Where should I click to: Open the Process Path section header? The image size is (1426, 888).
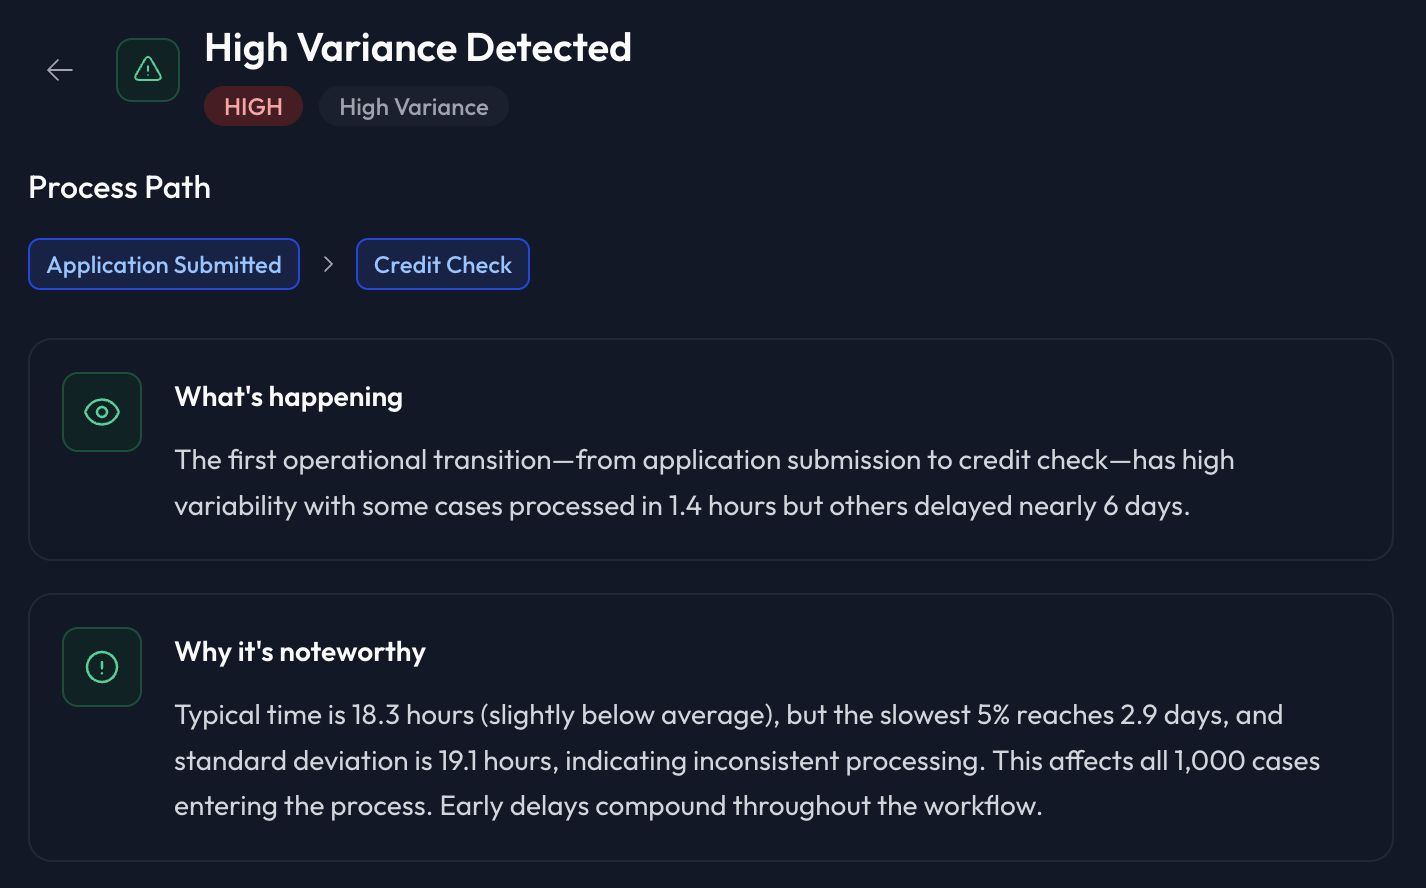(x=119, y=187)
